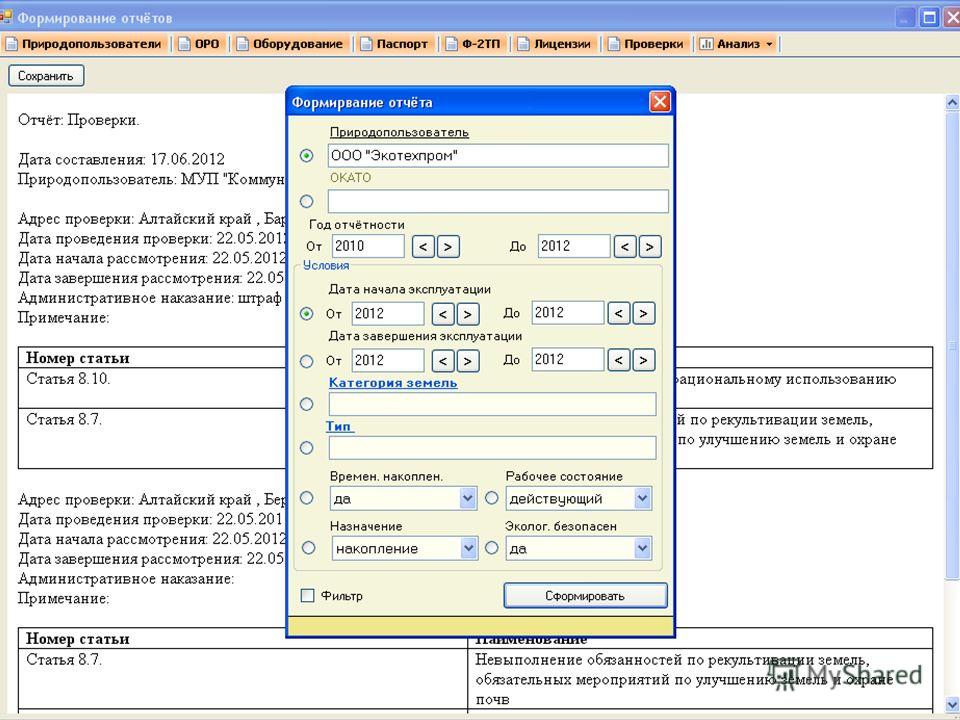This screenshot has height=720, width=960.
Task: Maximize the Формирование отчётов window
Action: click(929, 17)
